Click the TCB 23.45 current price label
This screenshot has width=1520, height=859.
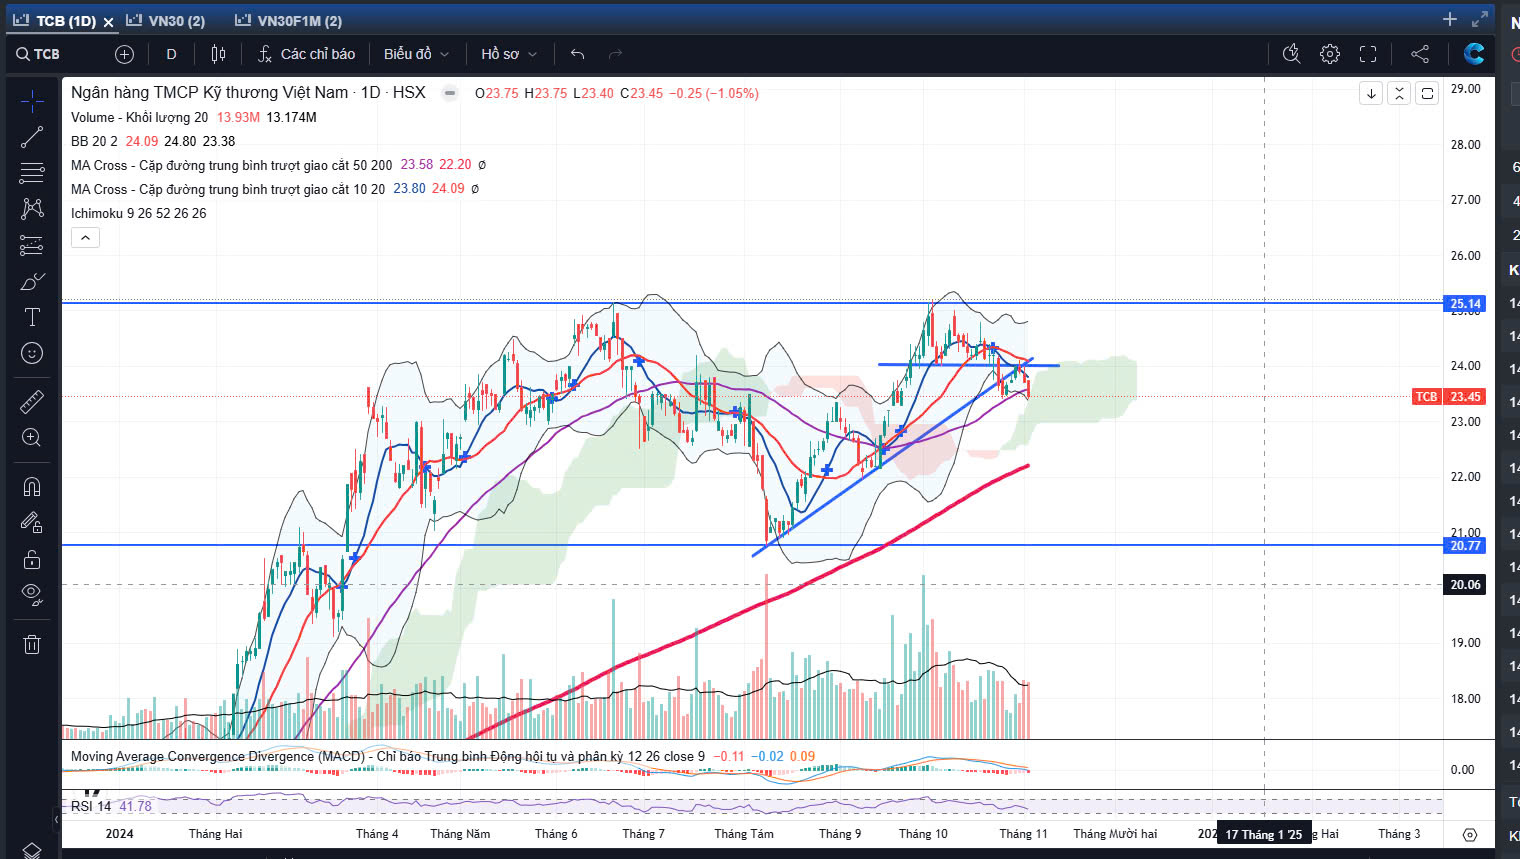point(1448,397)
